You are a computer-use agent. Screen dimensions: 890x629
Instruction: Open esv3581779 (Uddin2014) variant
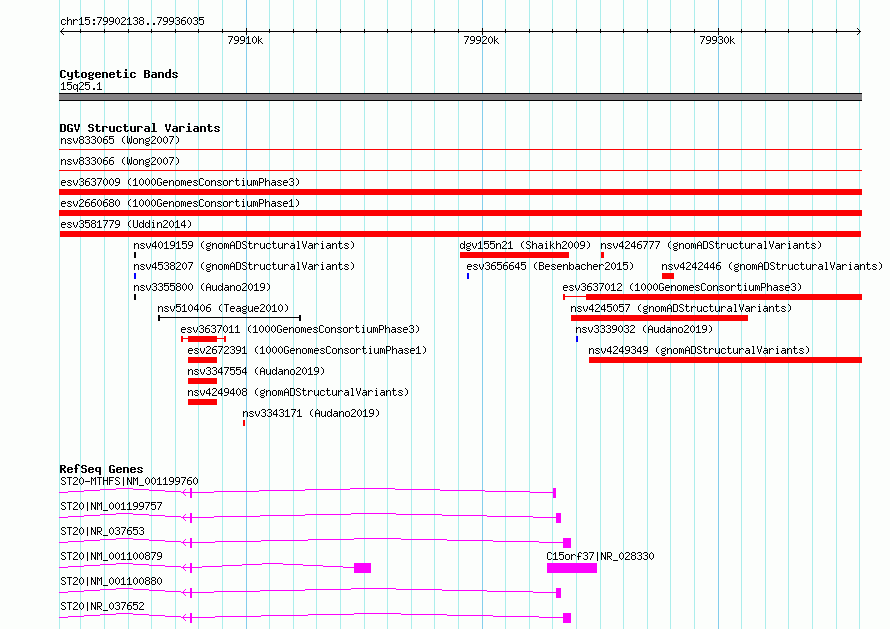pyautogui.click(x=126, y=224)
